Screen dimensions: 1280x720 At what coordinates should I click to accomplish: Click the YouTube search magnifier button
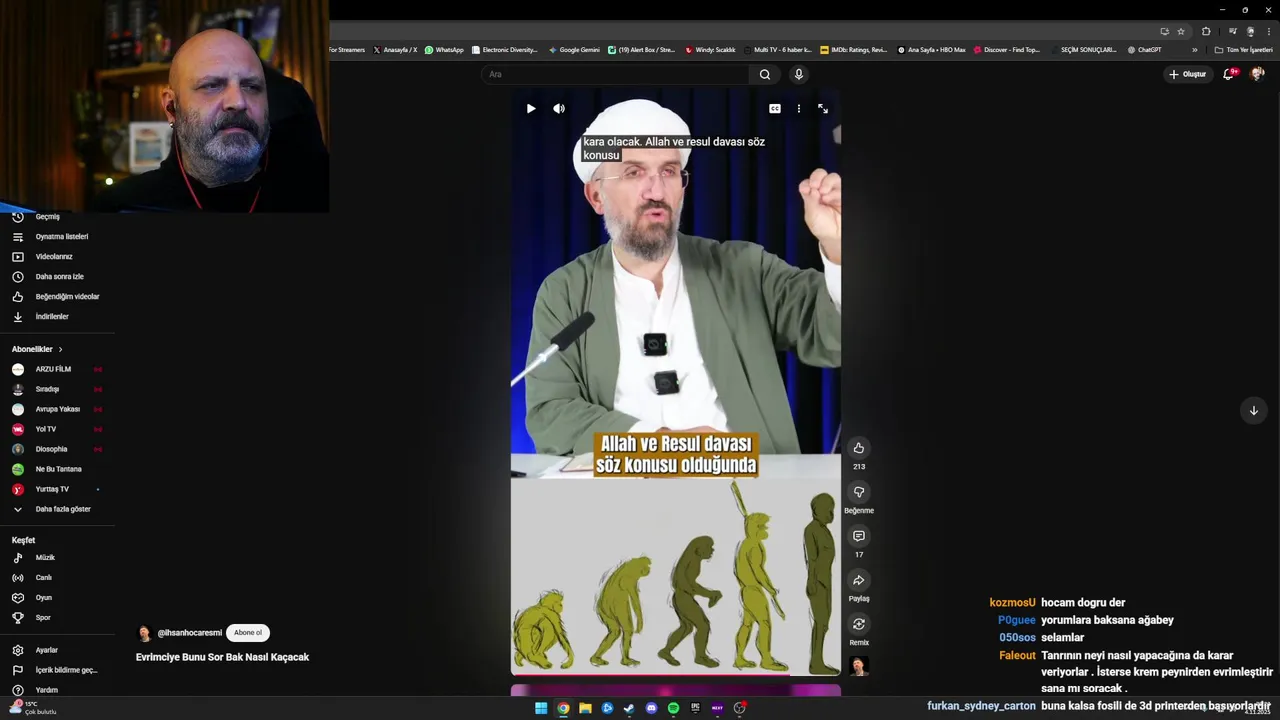[x=765, y=74]
